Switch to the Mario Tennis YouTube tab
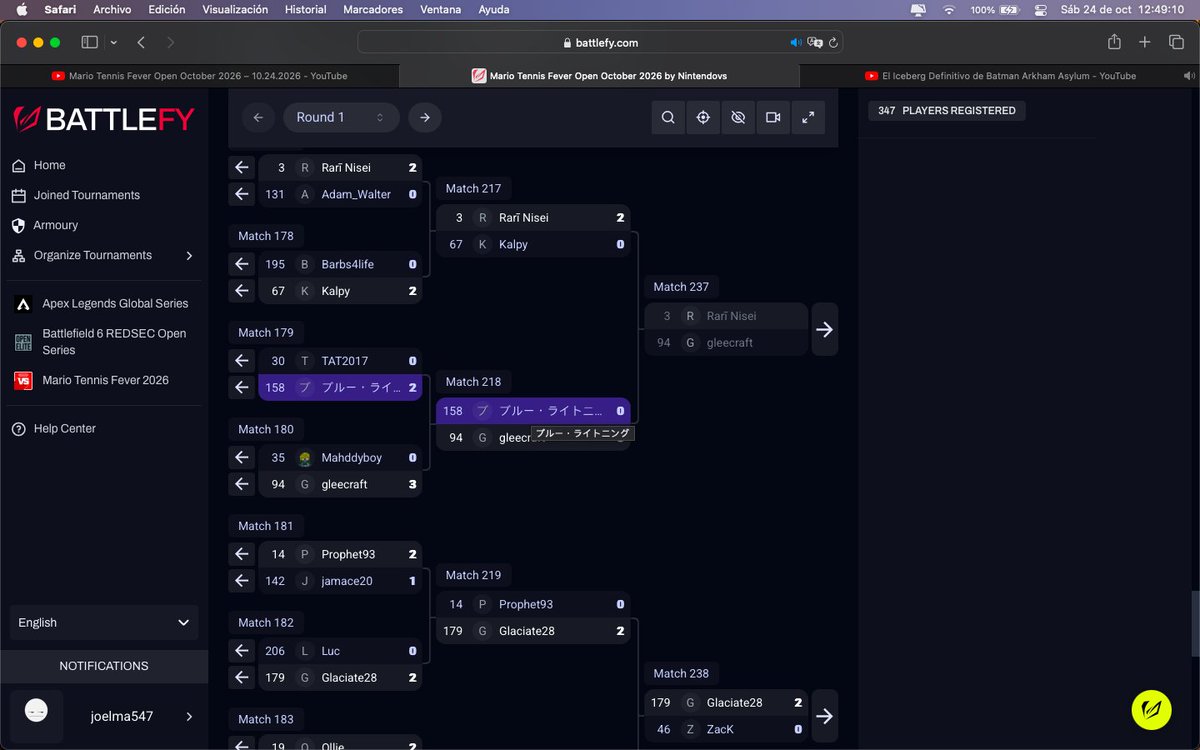Image resolution: width=1200 pixels, height=750 pixels. pyautogui.click(x=200, y=76)
